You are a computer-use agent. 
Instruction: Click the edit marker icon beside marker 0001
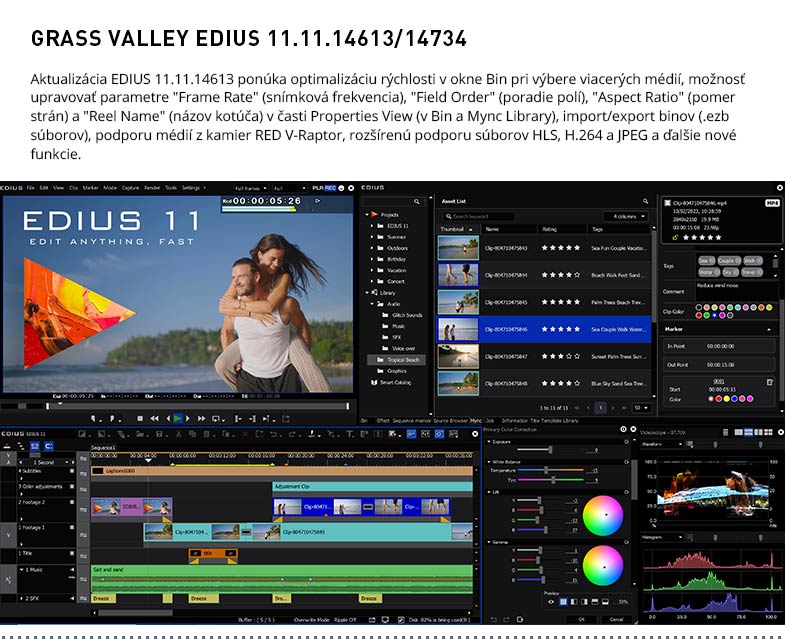coord(770,382)
